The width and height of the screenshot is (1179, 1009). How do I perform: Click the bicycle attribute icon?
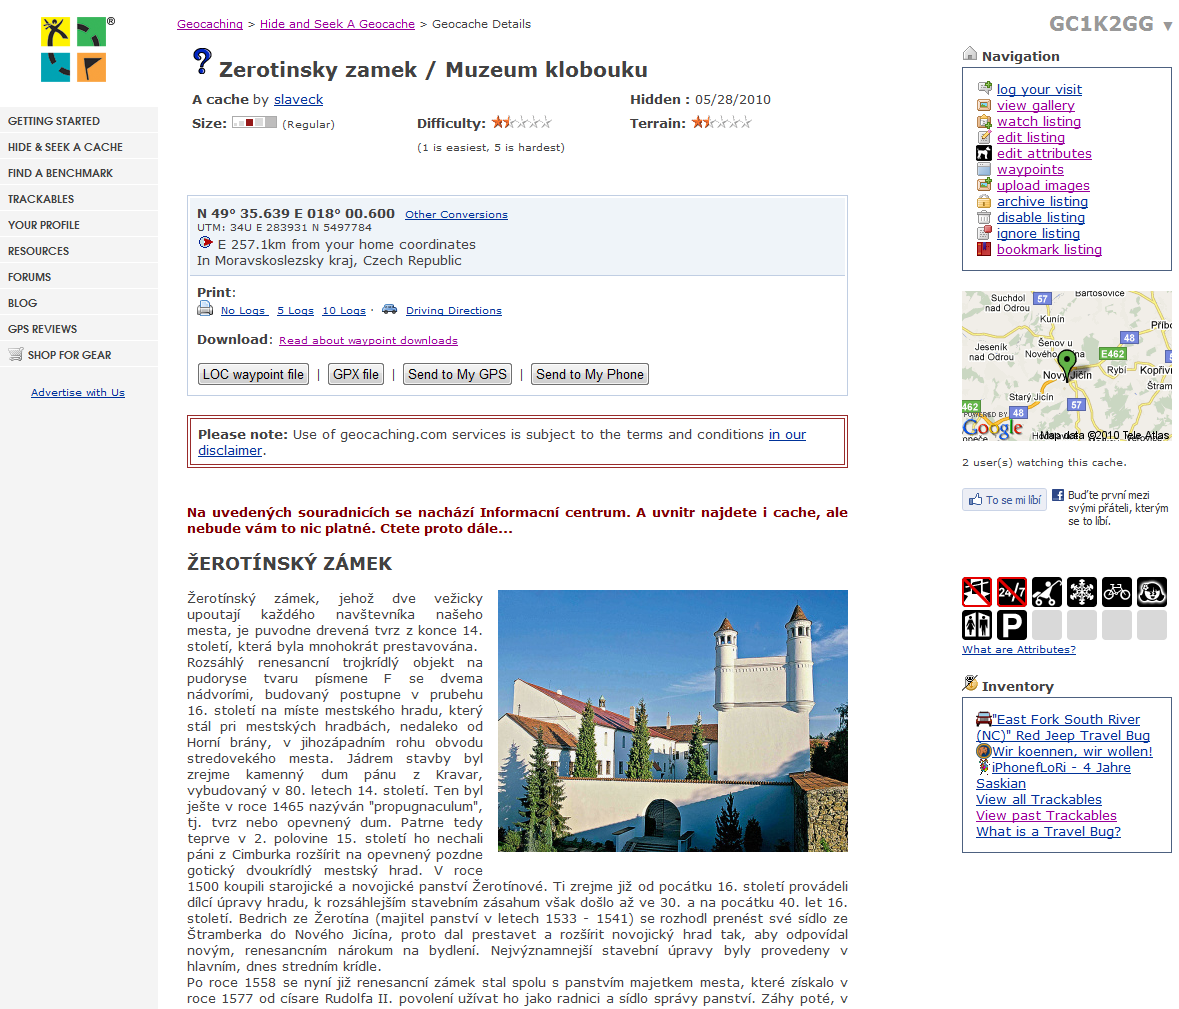1117,592
